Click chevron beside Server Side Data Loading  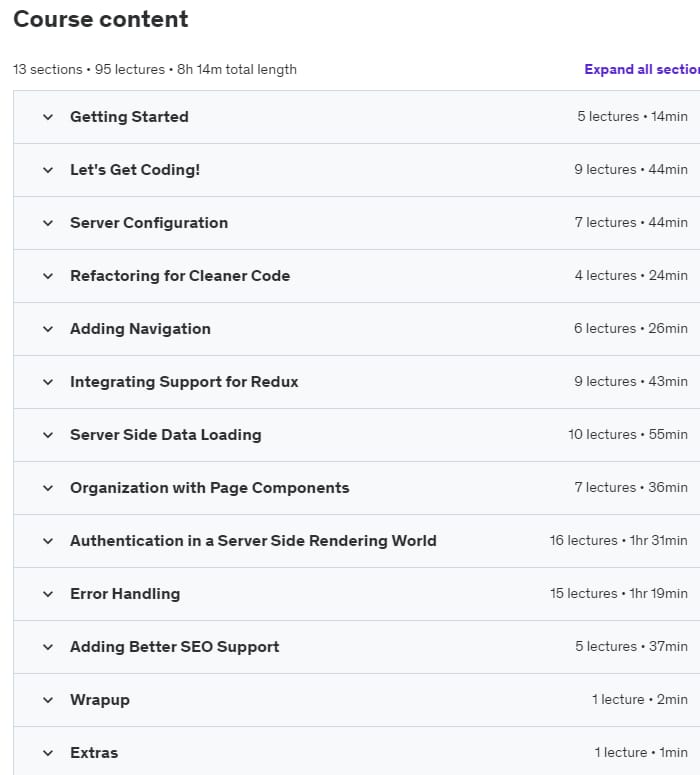point(48,435)
